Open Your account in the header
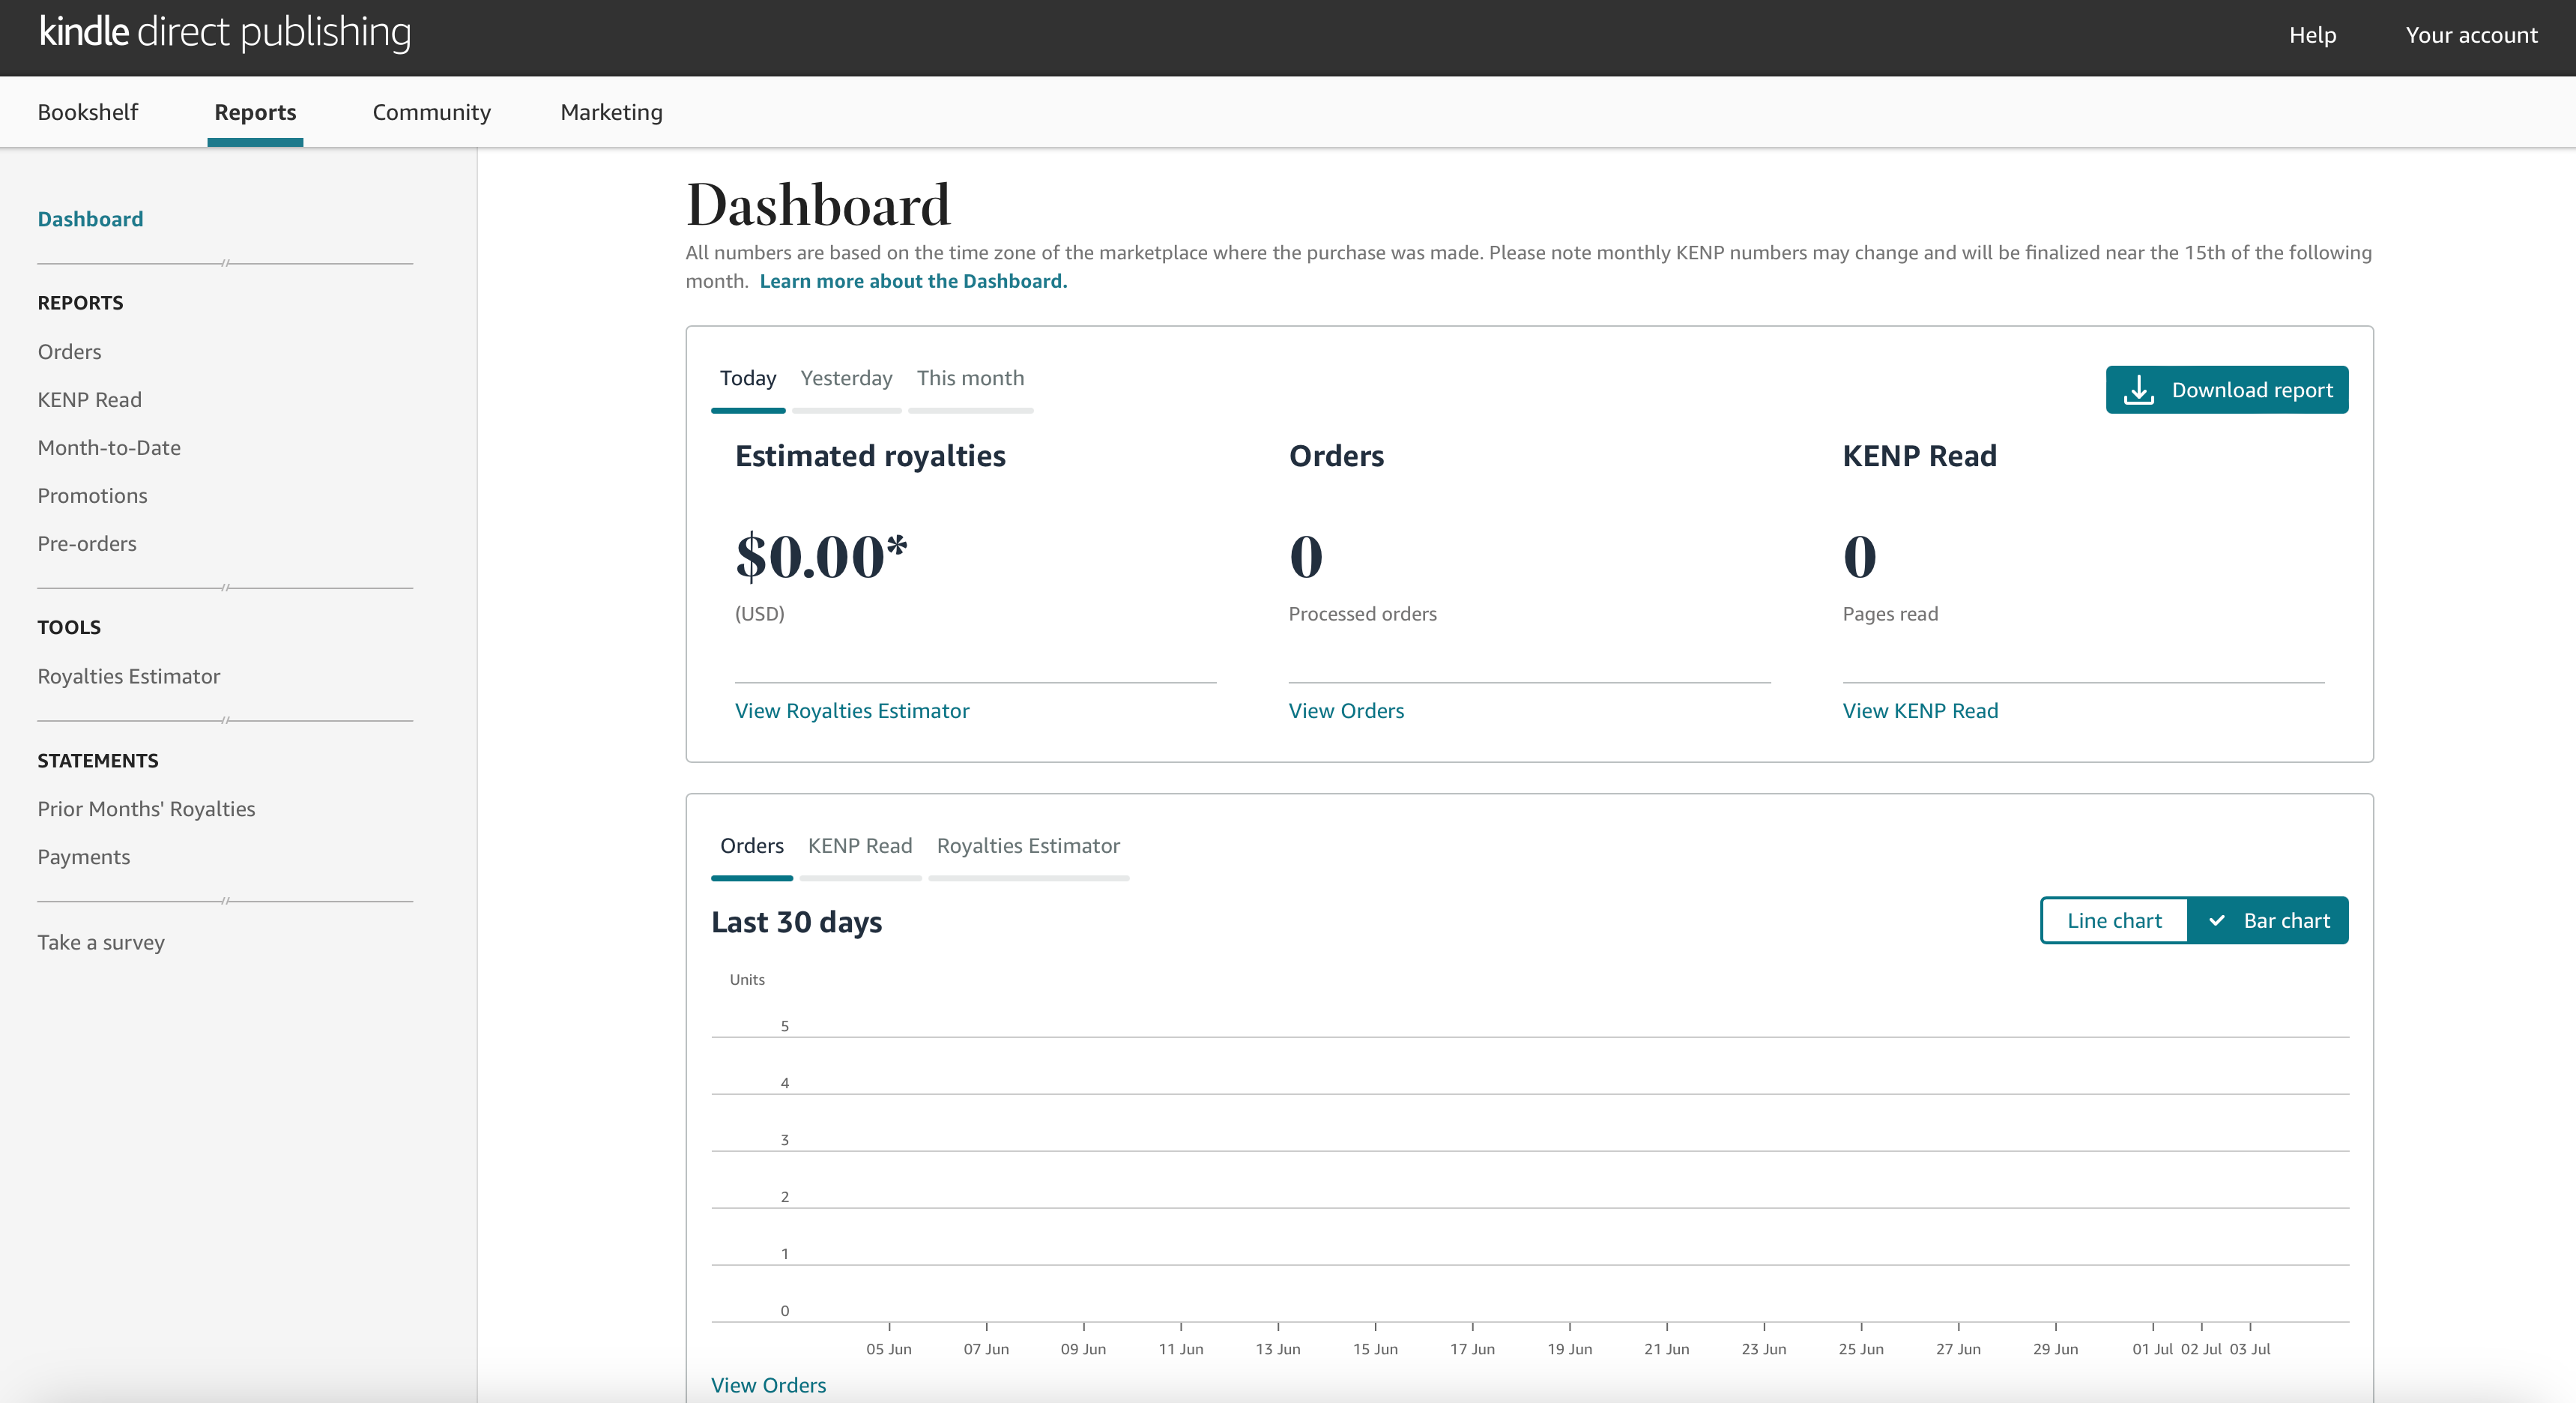2576x1403 pixels. point(2471,35)
